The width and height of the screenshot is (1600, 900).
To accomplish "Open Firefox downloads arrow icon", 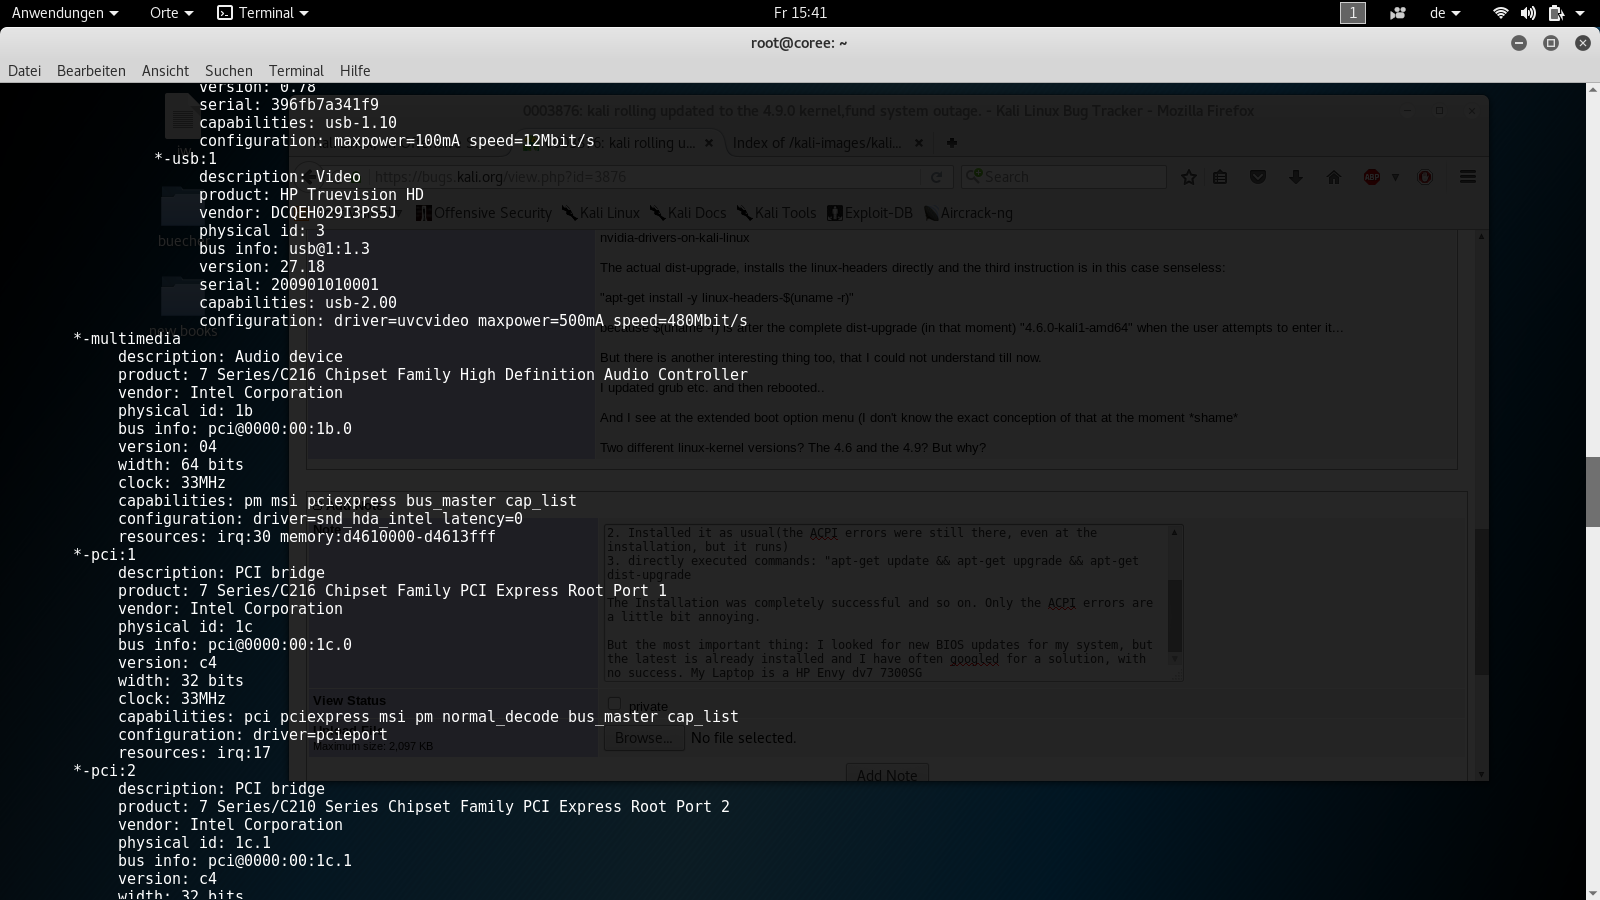I will 1296,177.
